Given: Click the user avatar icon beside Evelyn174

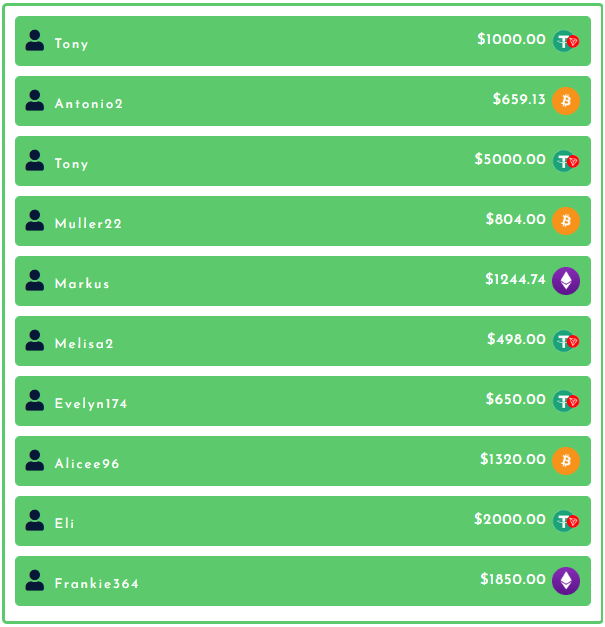Looking at the screenshot, I should point(35,400).
